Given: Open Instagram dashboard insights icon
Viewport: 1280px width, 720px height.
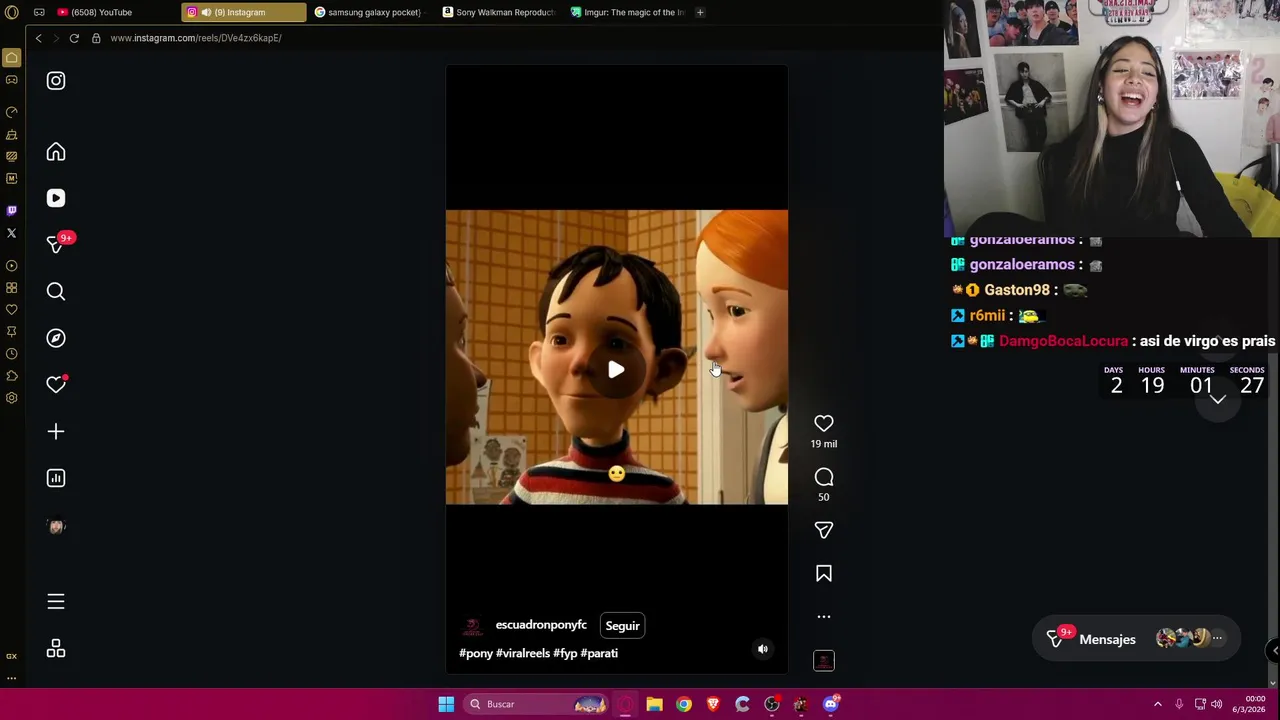Looking at the screenshot, I should click(x=56, y=478).
